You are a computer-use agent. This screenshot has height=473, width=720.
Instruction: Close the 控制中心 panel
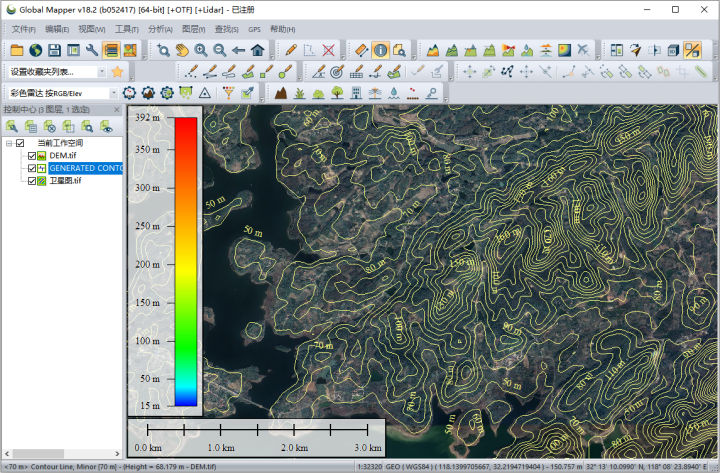[x=116, y=108]
